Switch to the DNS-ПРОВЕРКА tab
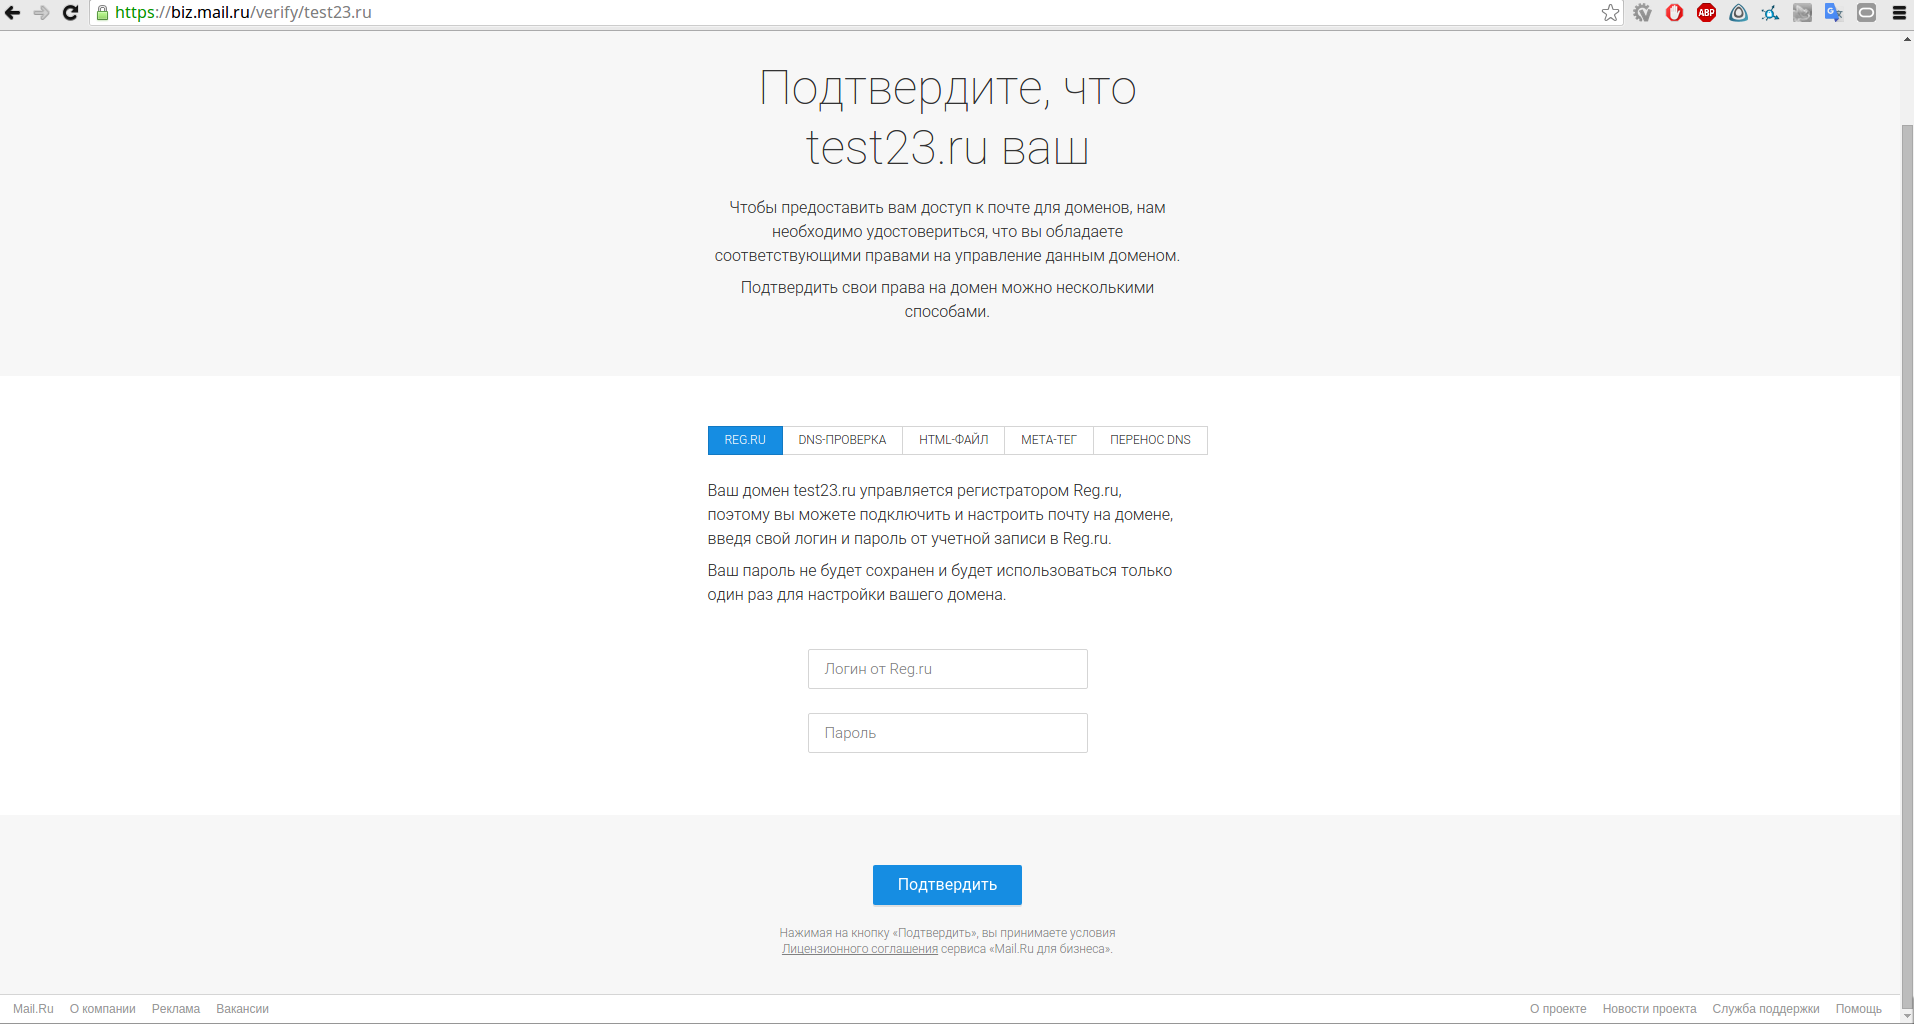This screenshot has height=1024, width=1914. point(842,440)
